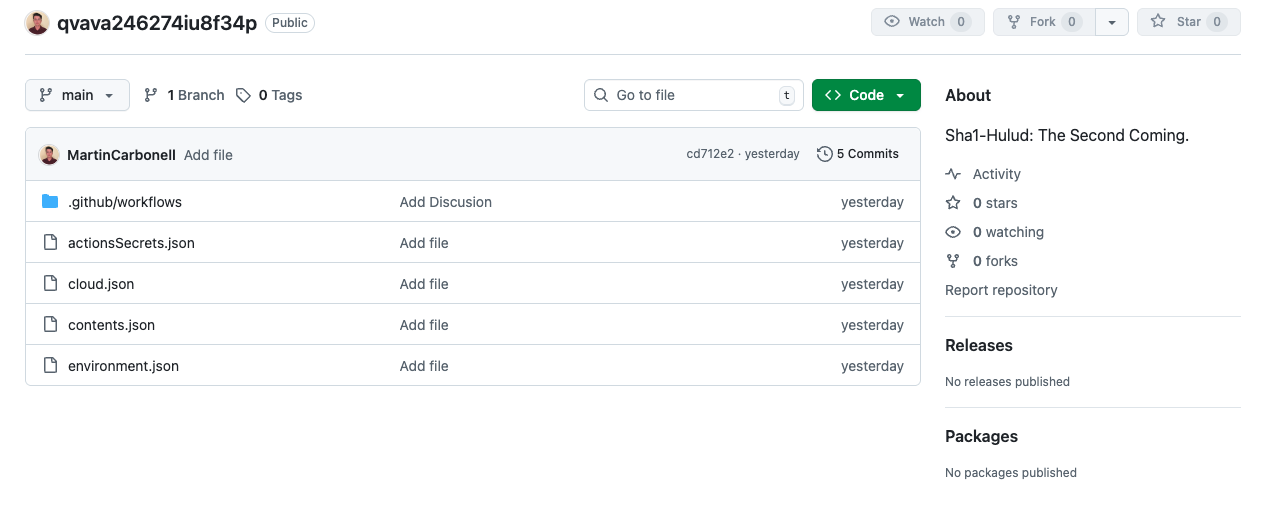Image resolution: width=1273 pixels, height=506 pixels.
Task: Click the .github/workflows folder icon
Action: [x=50, y=202]
